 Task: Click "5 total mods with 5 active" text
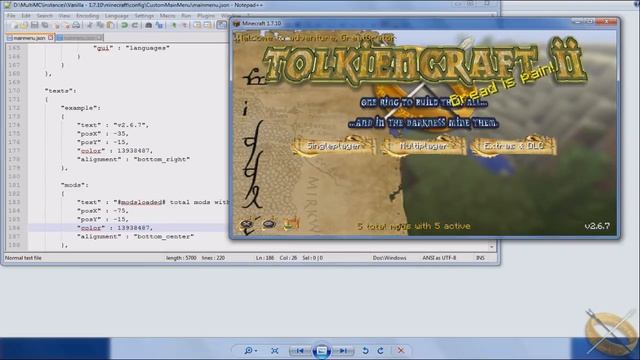(x=413, y=226)
